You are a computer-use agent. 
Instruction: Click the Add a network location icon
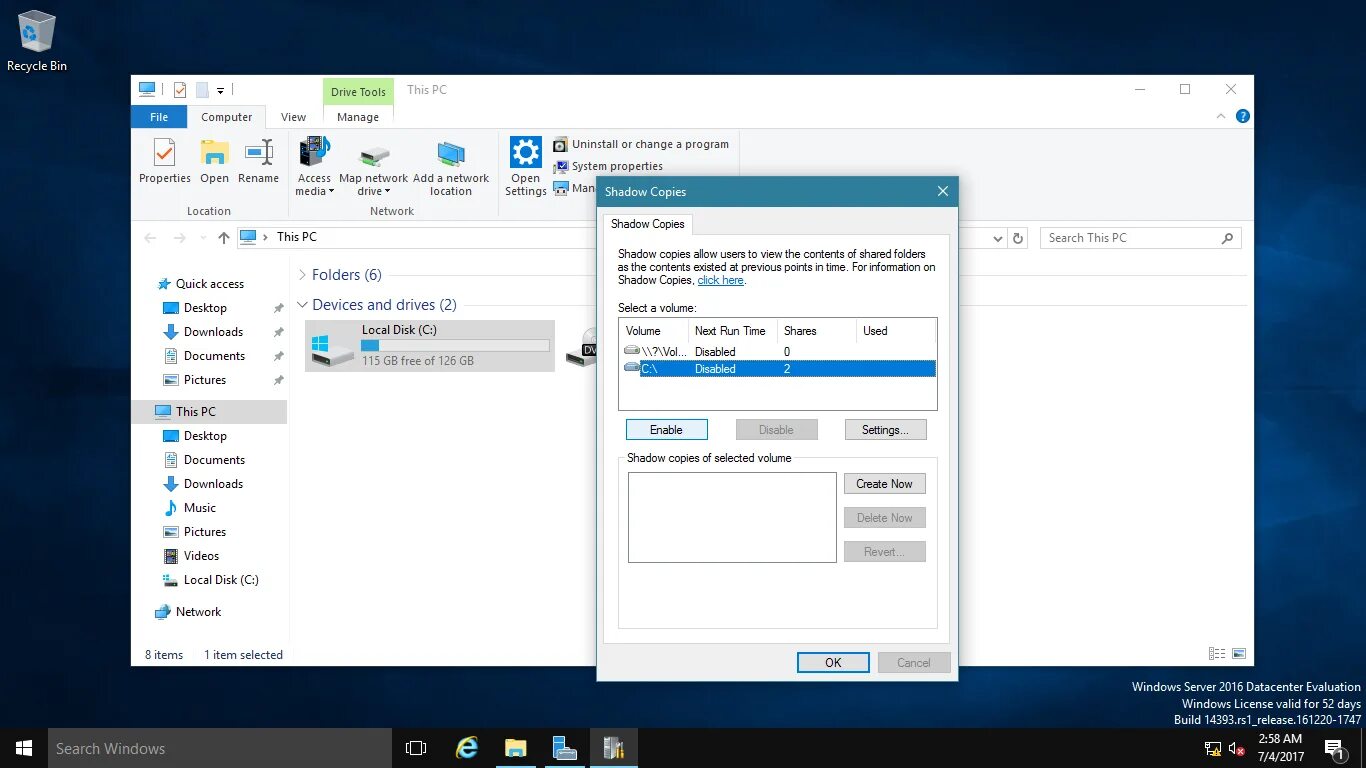click(451, 154)
